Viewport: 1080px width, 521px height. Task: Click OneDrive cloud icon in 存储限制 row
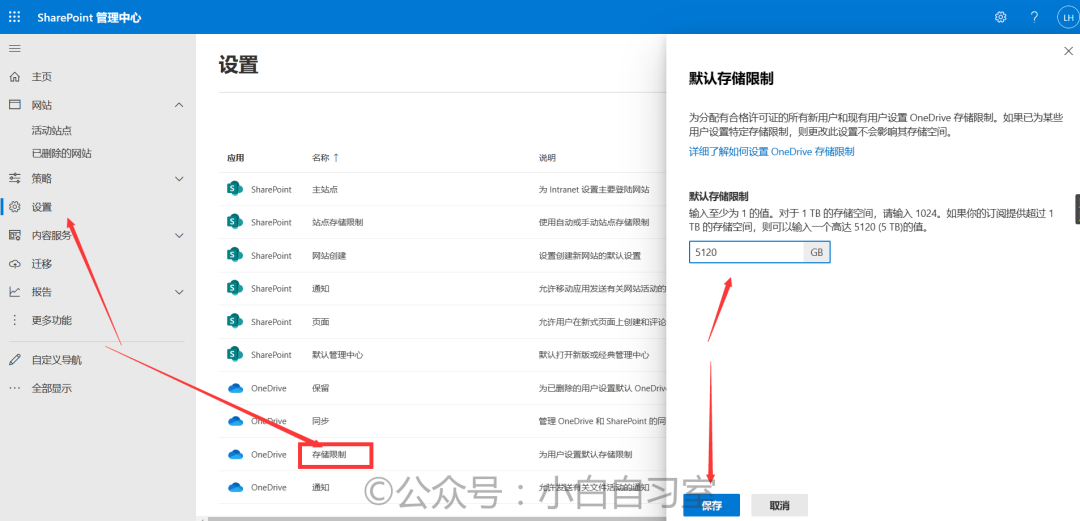(236, 454)
